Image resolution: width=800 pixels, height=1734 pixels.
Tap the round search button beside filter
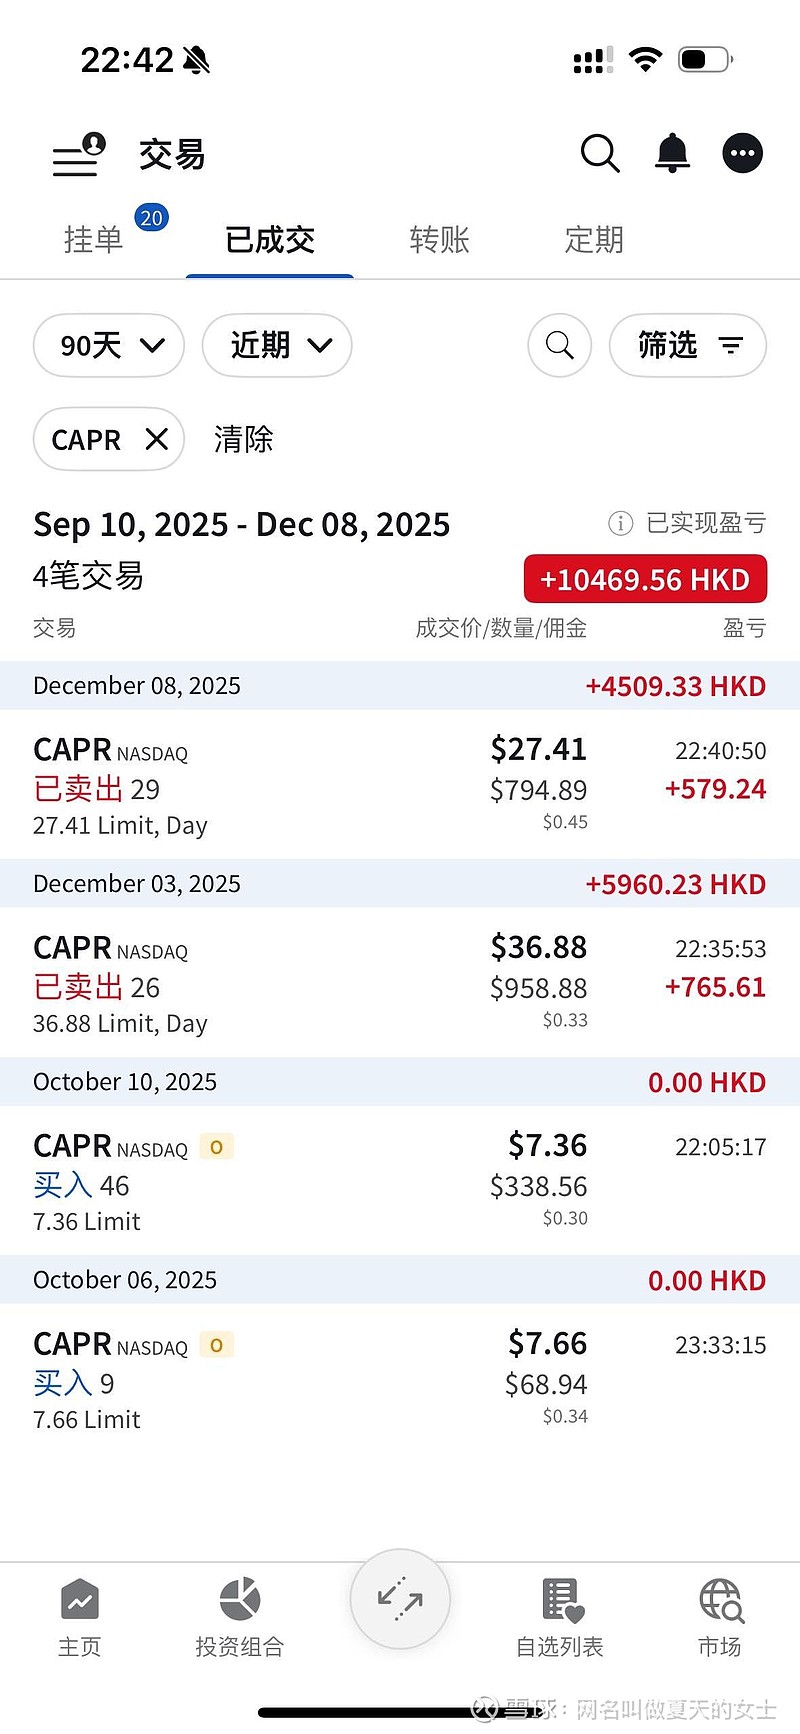point(559,346)
